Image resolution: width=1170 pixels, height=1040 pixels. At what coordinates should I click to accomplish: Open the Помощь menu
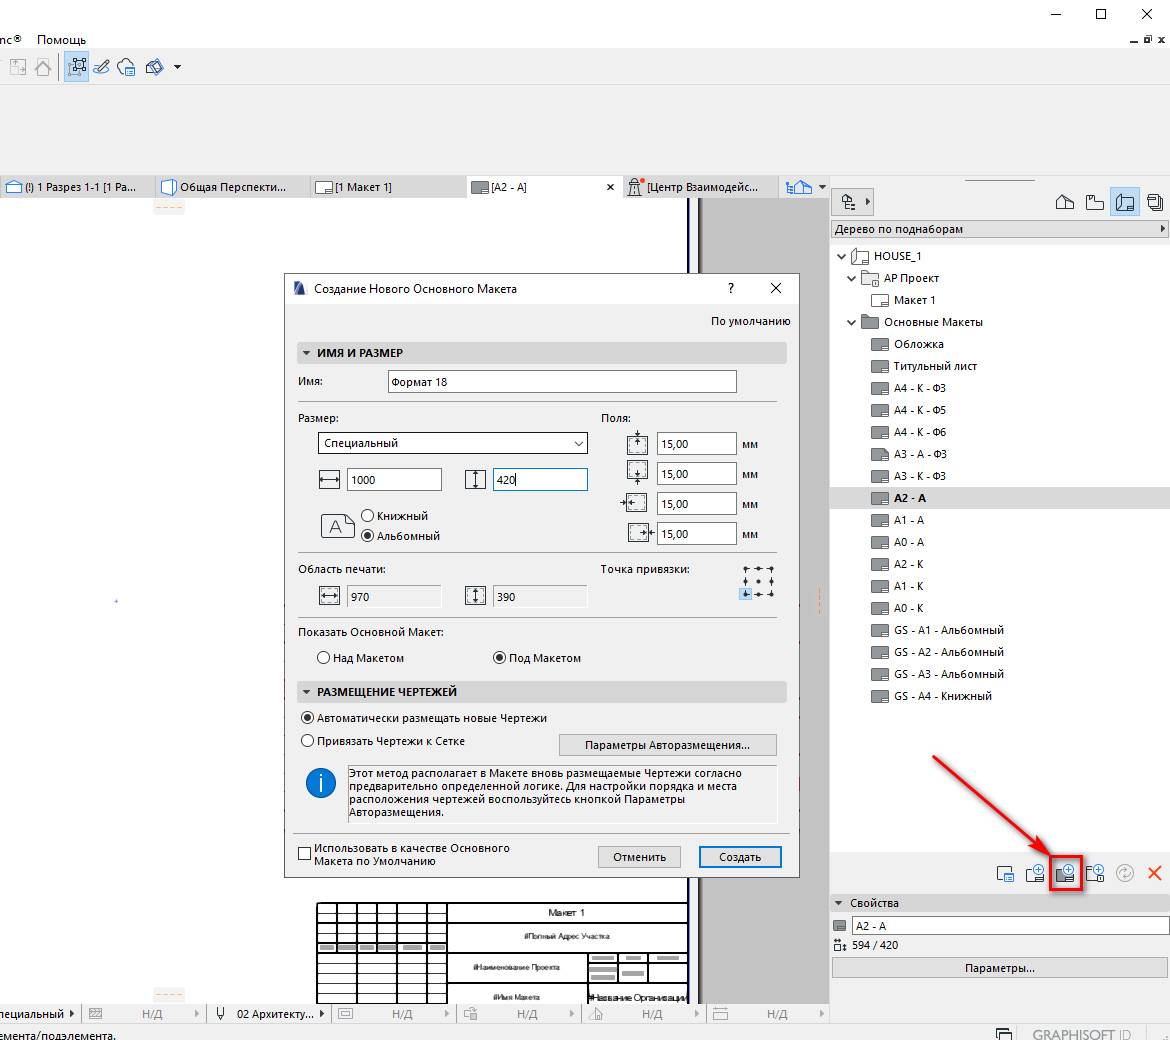click(61, 40)
